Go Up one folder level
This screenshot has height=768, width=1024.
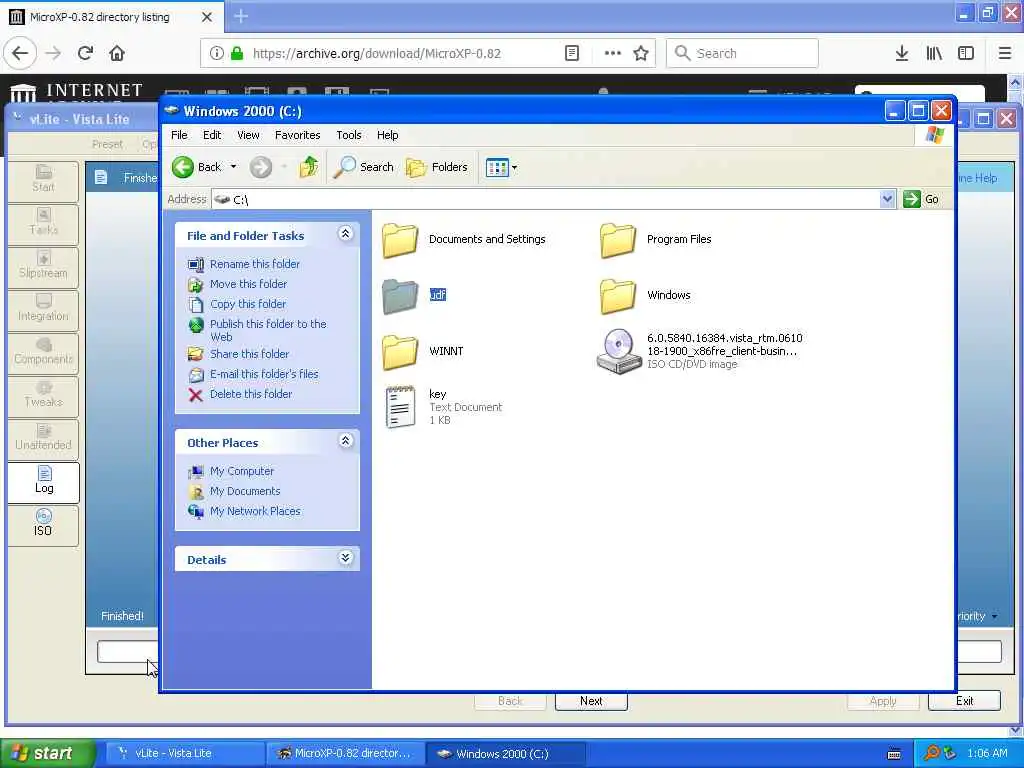(309, 167)
